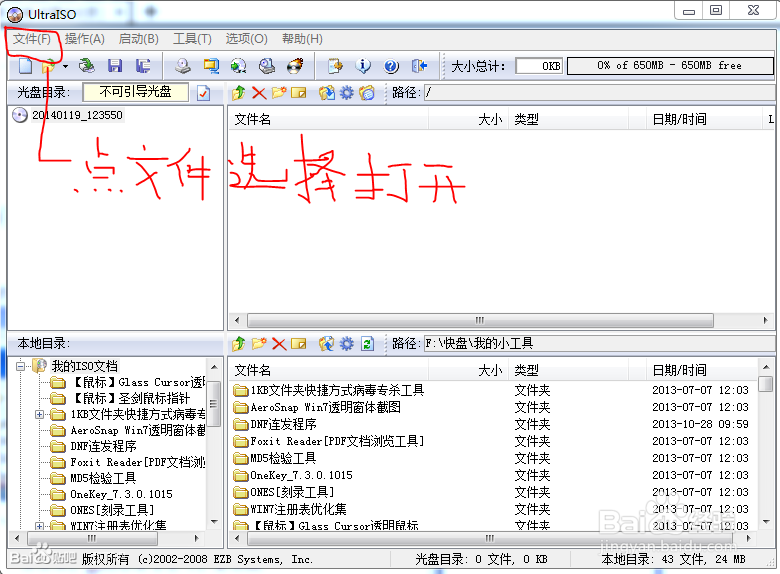The width and height of the screenshot is (780, 574).
Task: Click local tree vertical scrollbar down arrow
Action: click(x=214, y=522)
